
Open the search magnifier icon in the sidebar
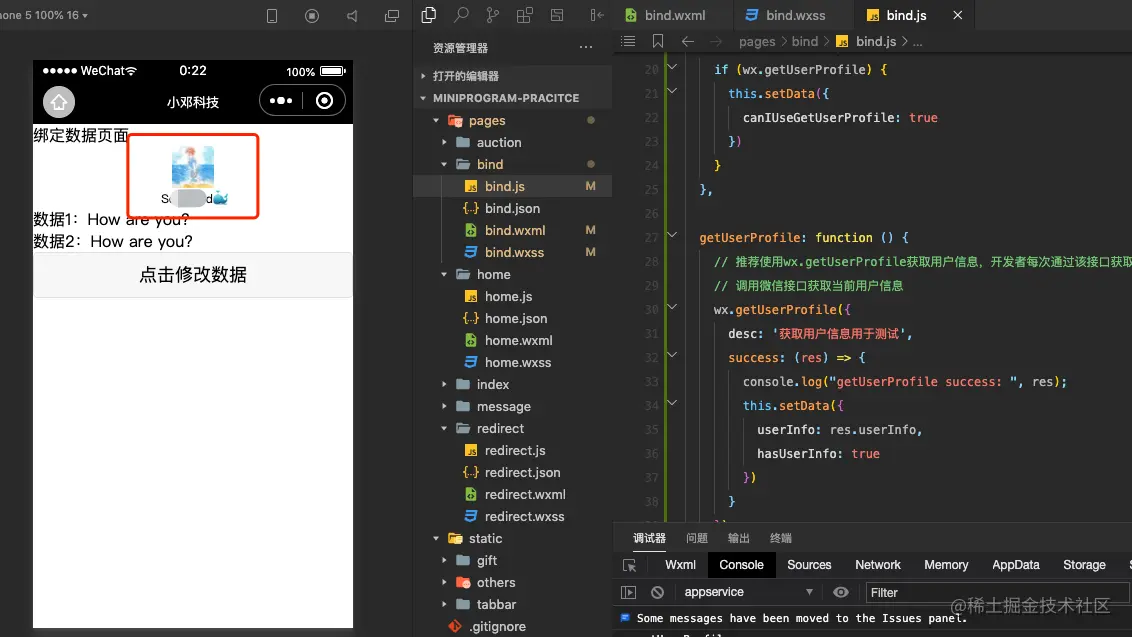(461, 14)
